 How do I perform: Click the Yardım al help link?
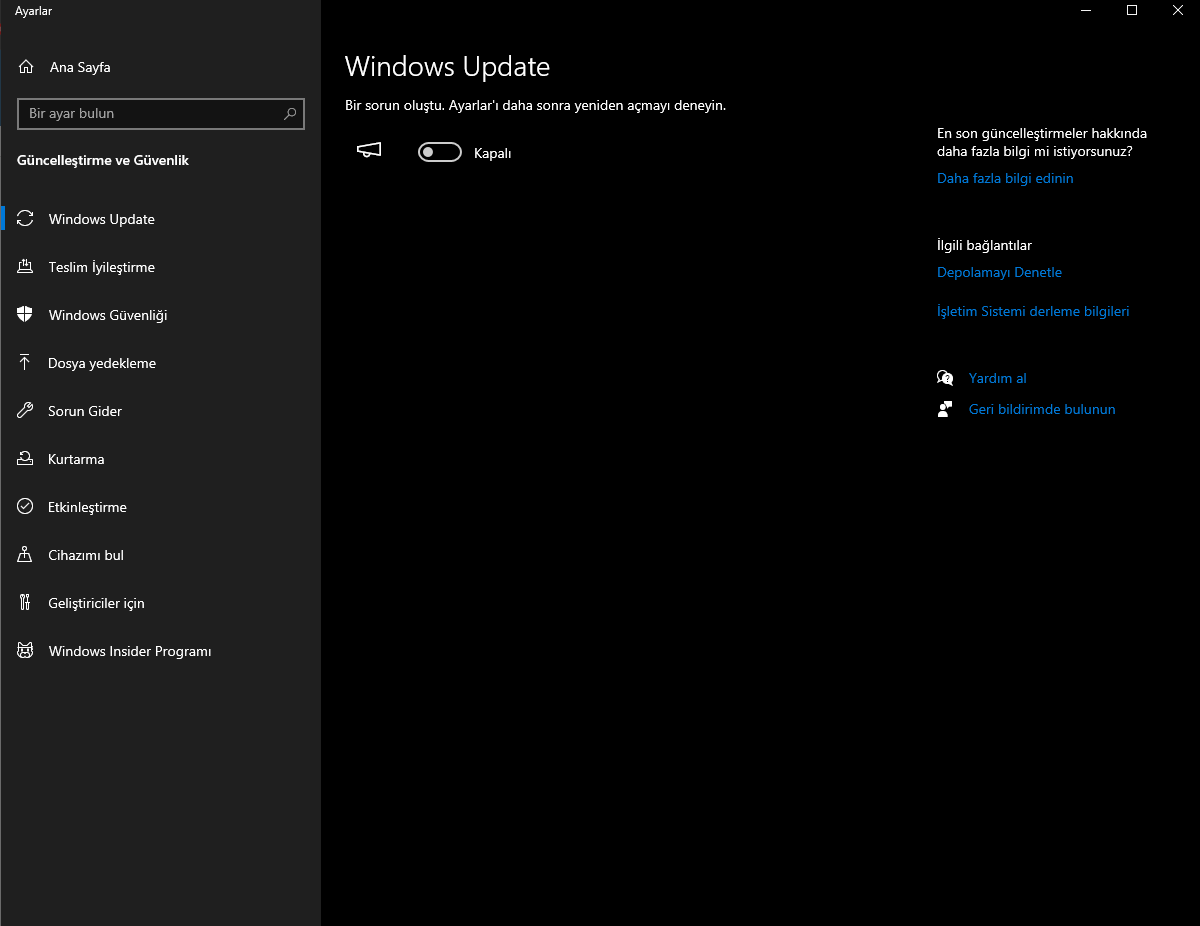pyautogui.click(x=997, y=378)
